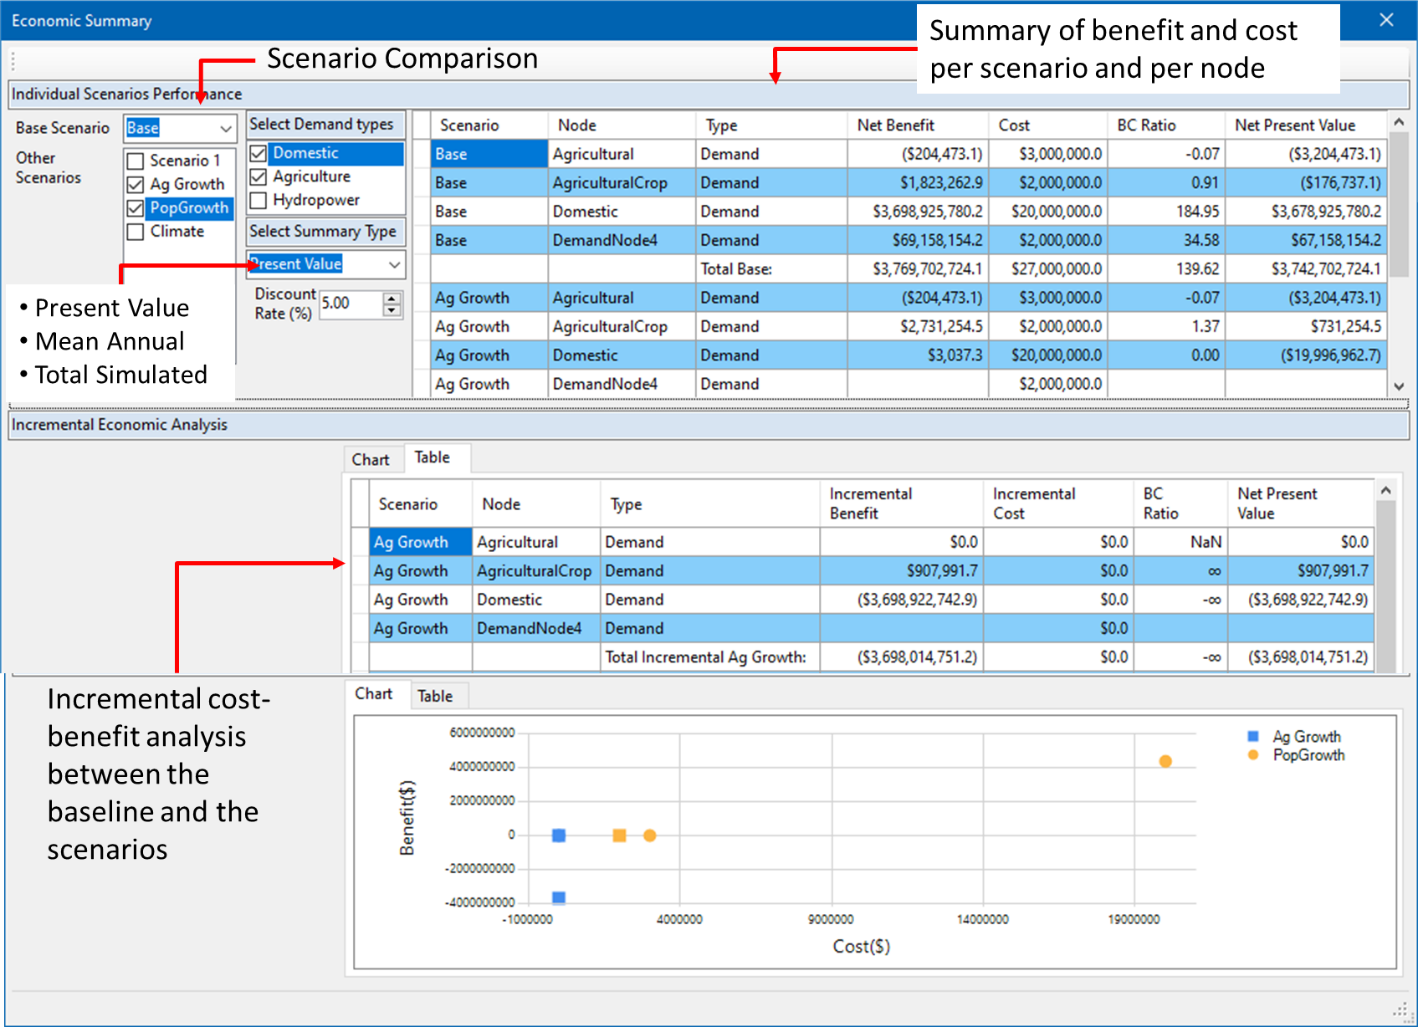Enable the Scenario 1 checkbox
This screenshot has height=1027, width=1418.
(x=136, y=161)
